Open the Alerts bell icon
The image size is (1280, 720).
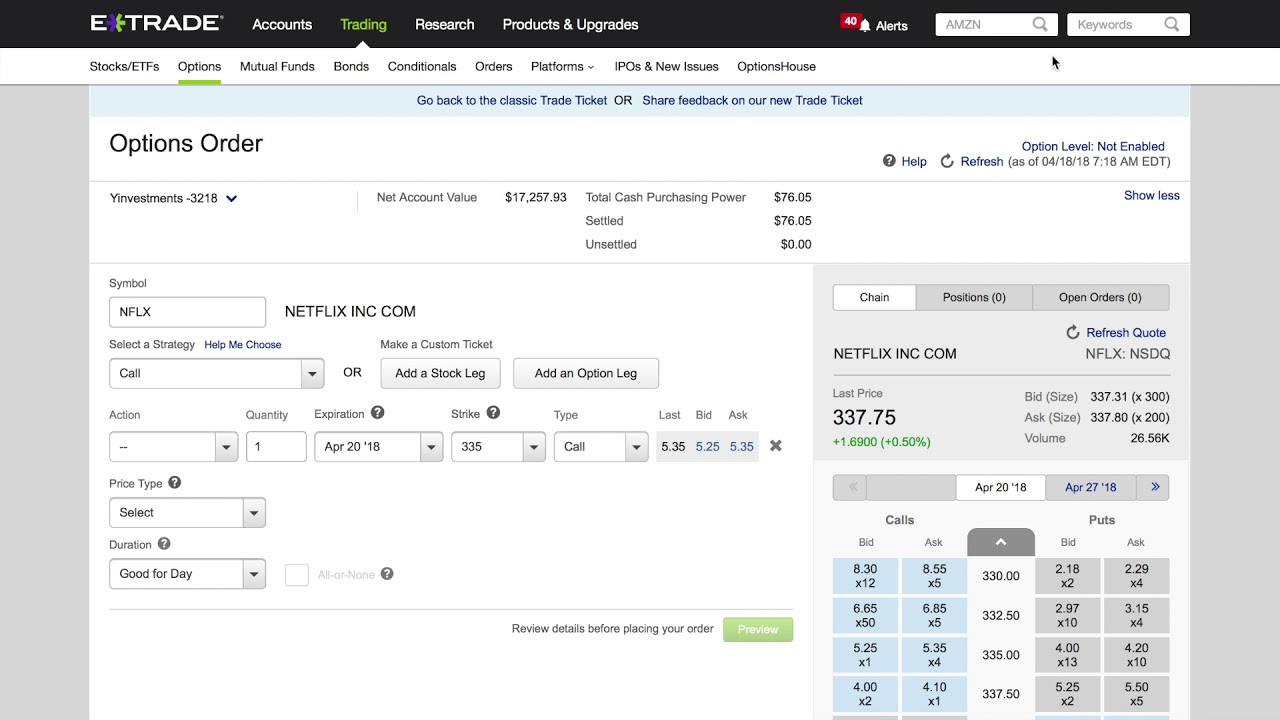865,26
